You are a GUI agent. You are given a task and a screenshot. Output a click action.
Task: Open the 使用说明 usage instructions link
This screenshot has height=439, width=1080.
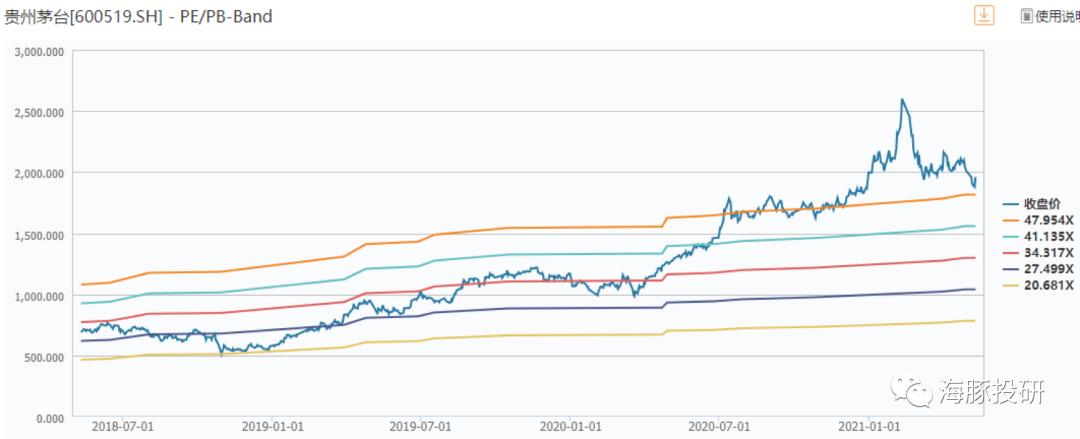pyautogui.click(x=1057, y=17)
